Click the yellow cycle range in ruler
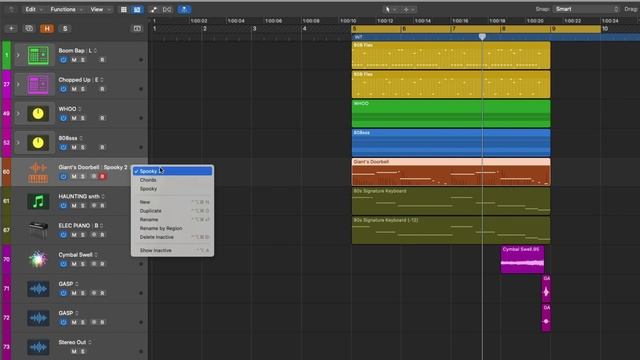Viewport: 640px width, 360px height. 476,29
